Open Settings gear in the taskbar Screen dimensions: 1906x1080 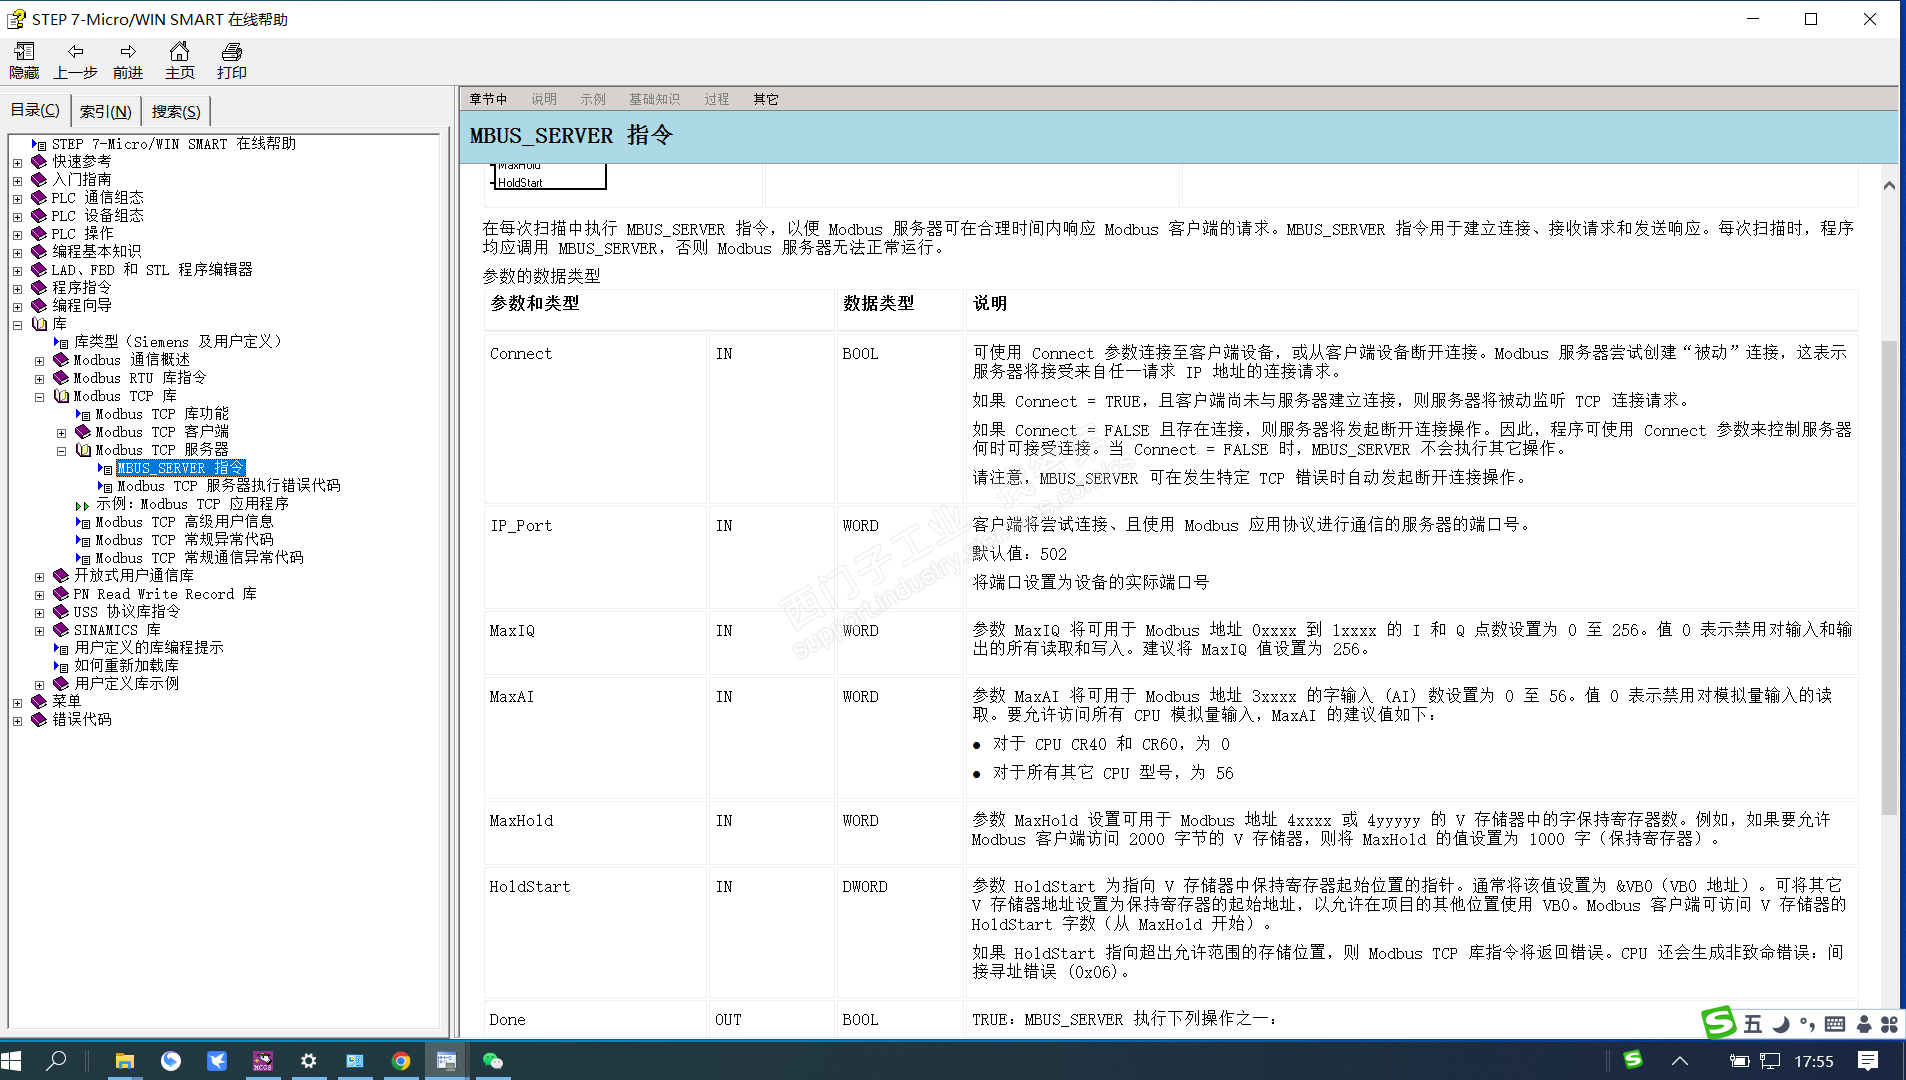pos(309,1061)
